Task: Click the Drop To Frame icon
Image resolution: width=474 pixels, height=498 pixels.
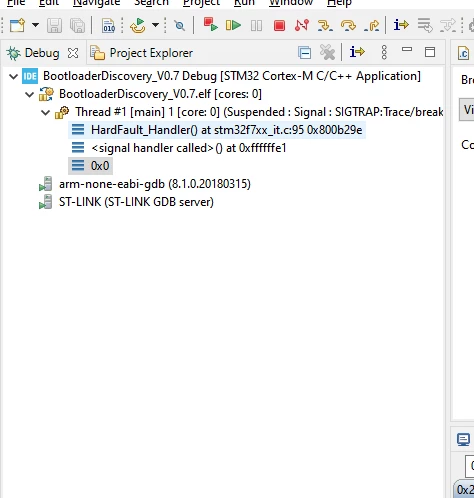Action: [x=425, y=25]
